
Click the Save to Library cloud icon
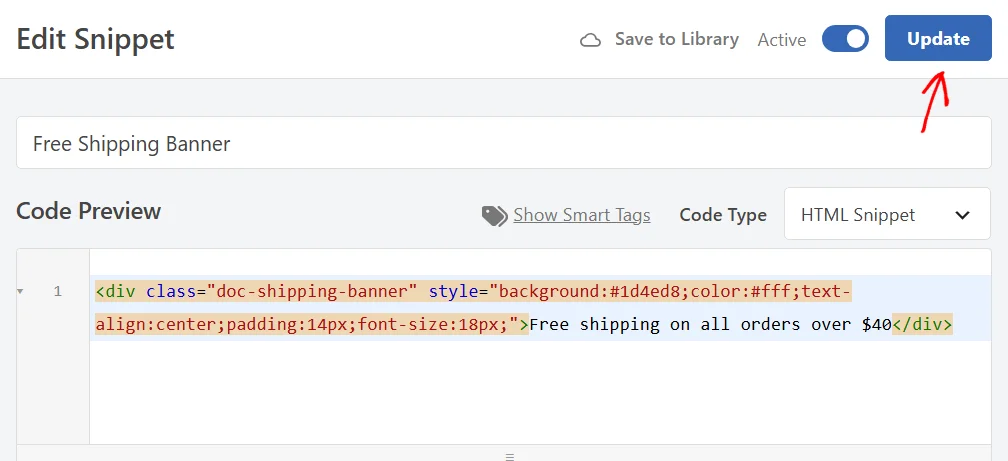pyautogui.click(x=590, y=41)
